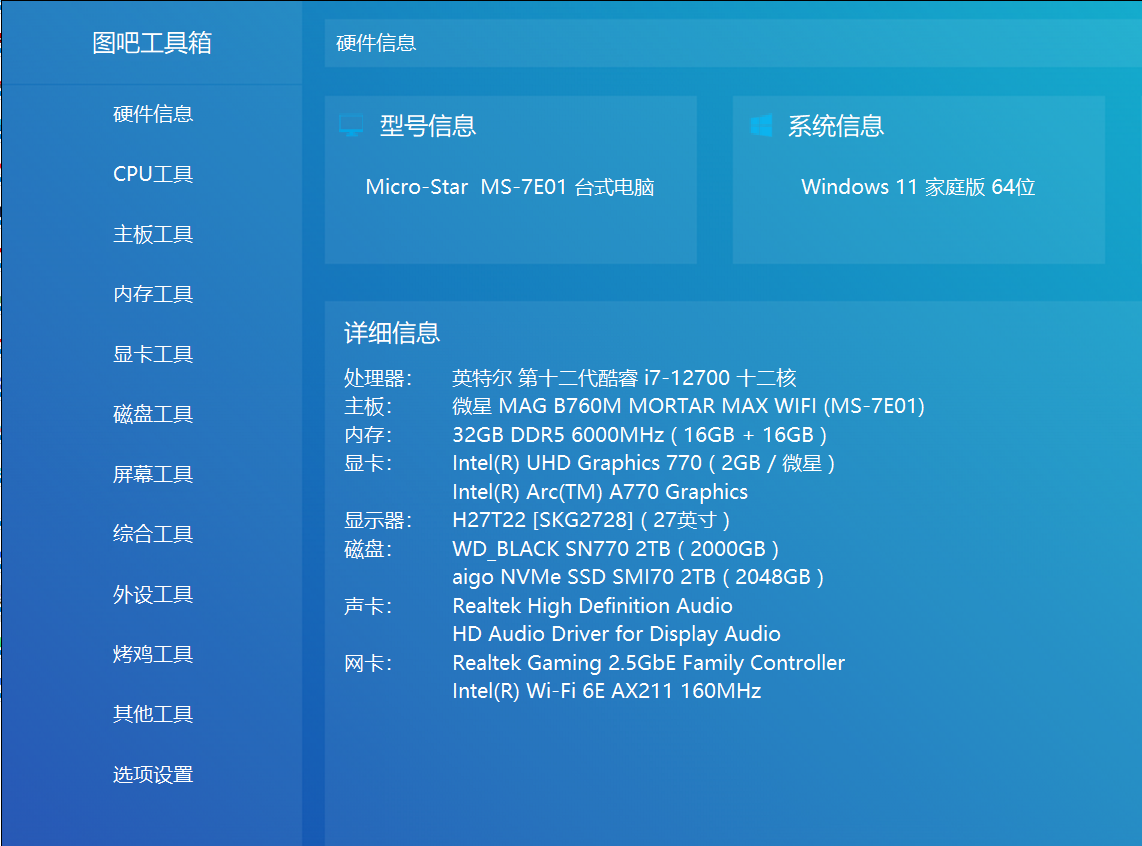Select 综合工具 in the sidebar
Viewport: 1142px width, 846px height.
pyautogui.click(x=153, y=534)
